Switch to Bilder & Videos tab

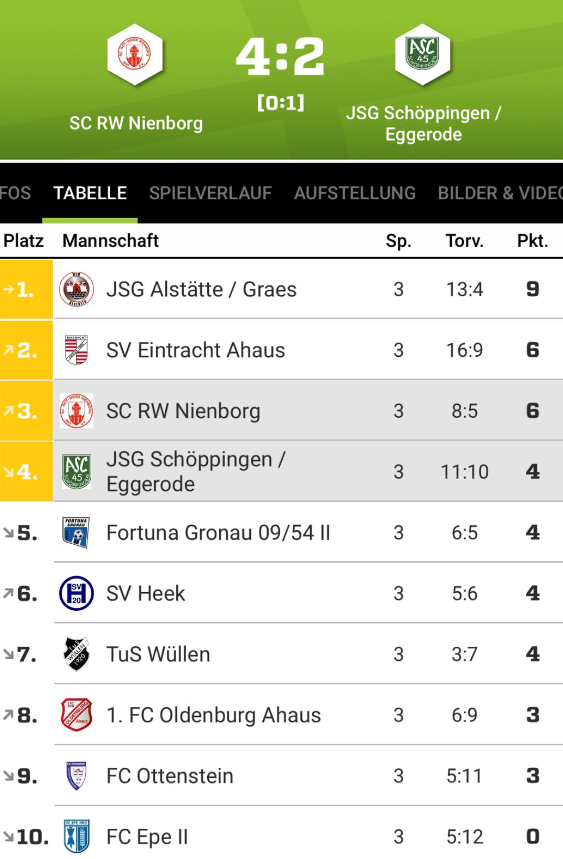pos(500,193)
